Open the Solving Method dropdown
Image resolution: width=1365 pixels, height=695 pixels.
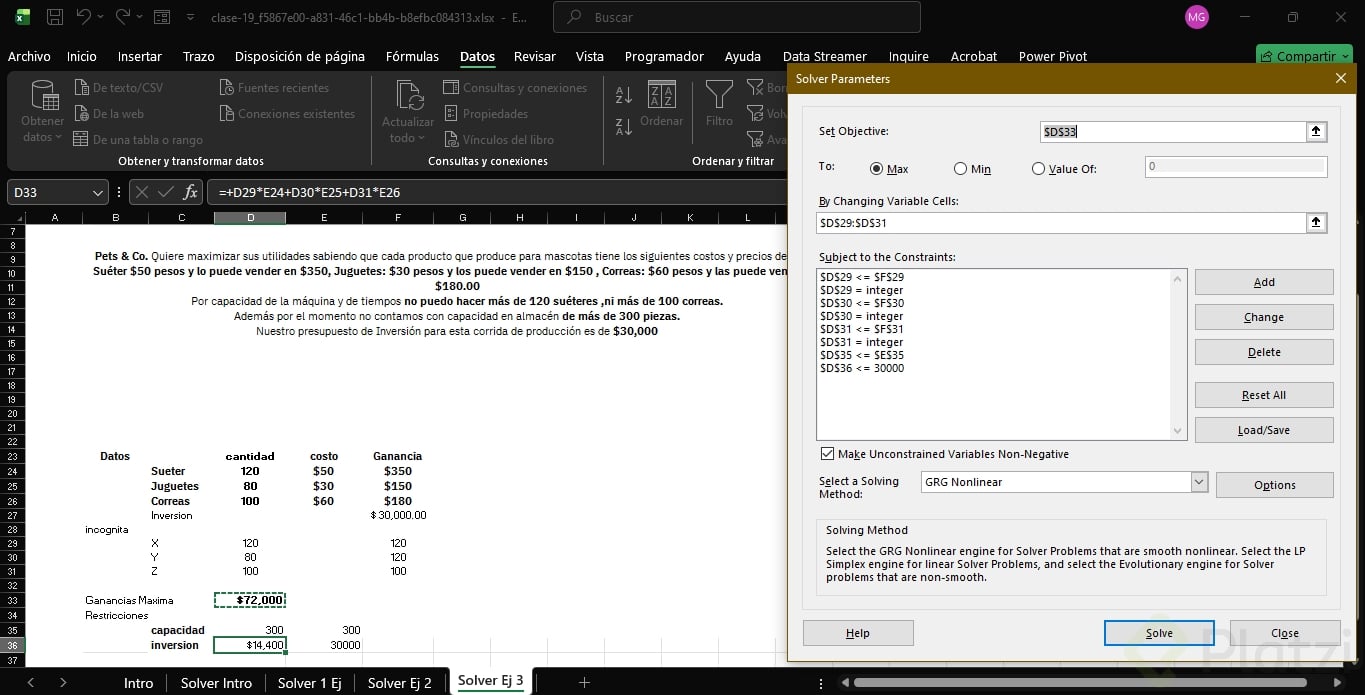(x=1199, y=482)
